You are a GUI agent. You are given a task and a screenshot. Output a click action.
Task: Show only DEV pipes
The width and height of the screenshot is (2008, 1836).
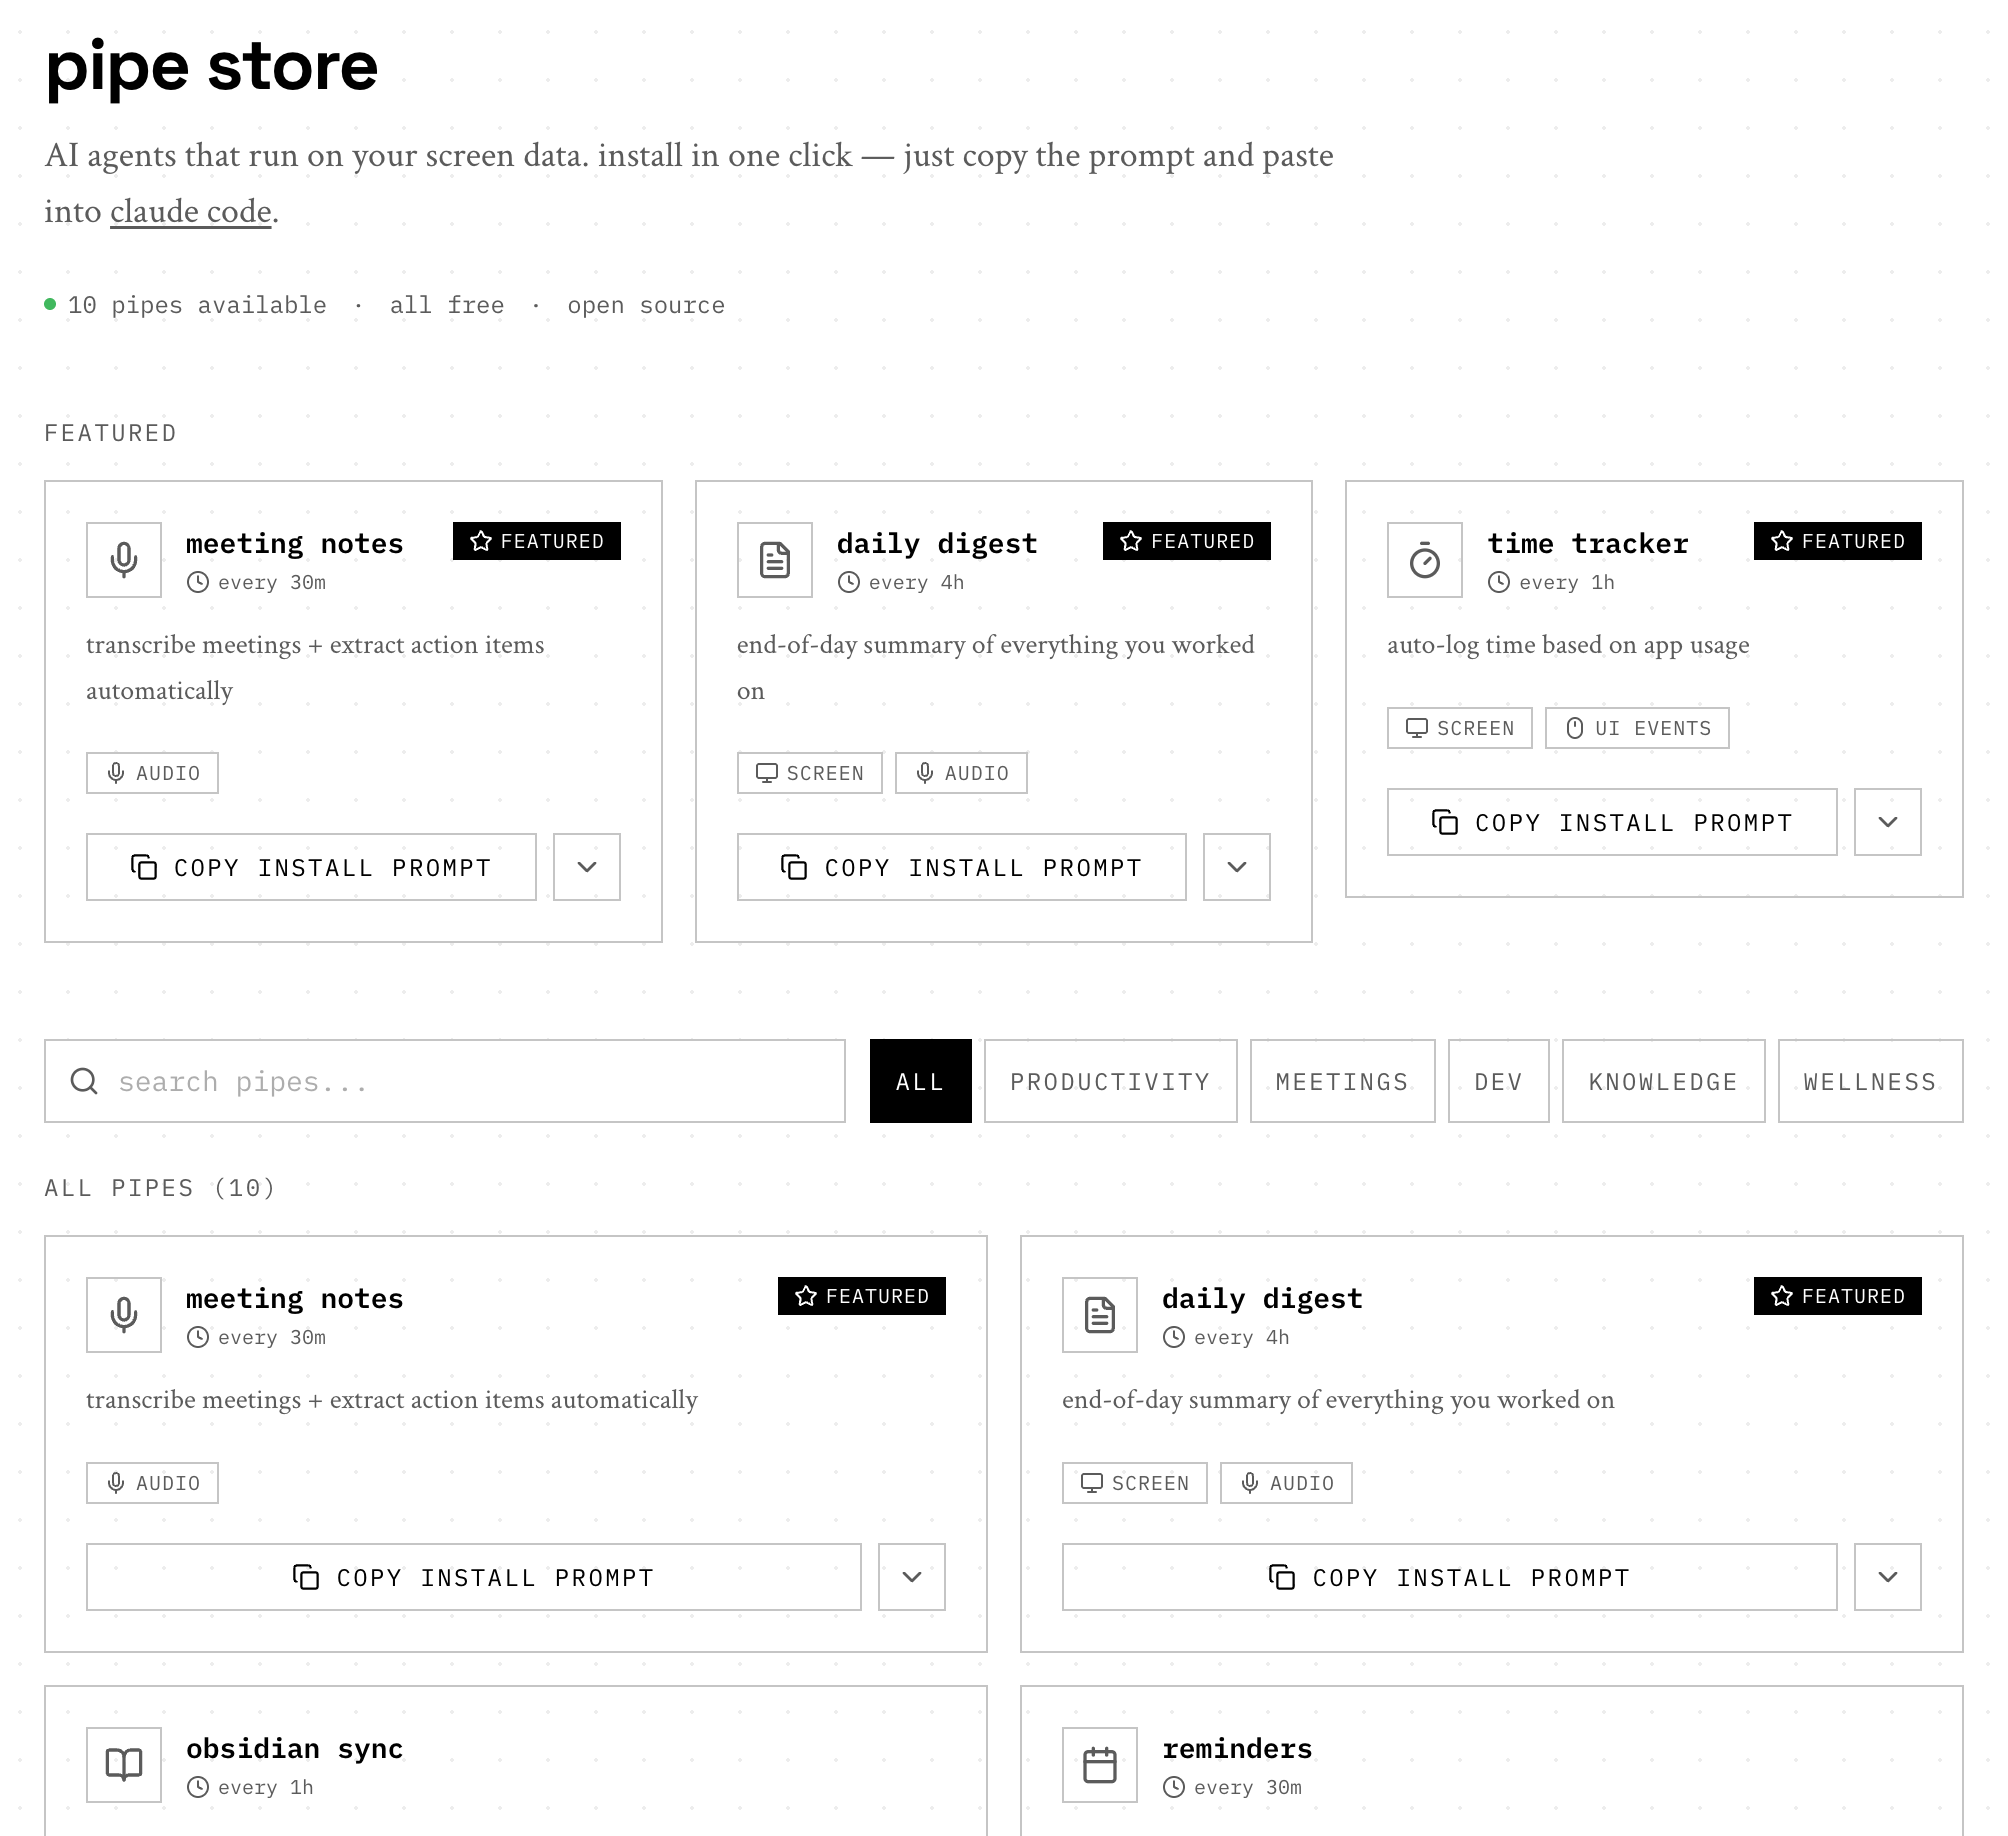(x=1498, y=1081)
